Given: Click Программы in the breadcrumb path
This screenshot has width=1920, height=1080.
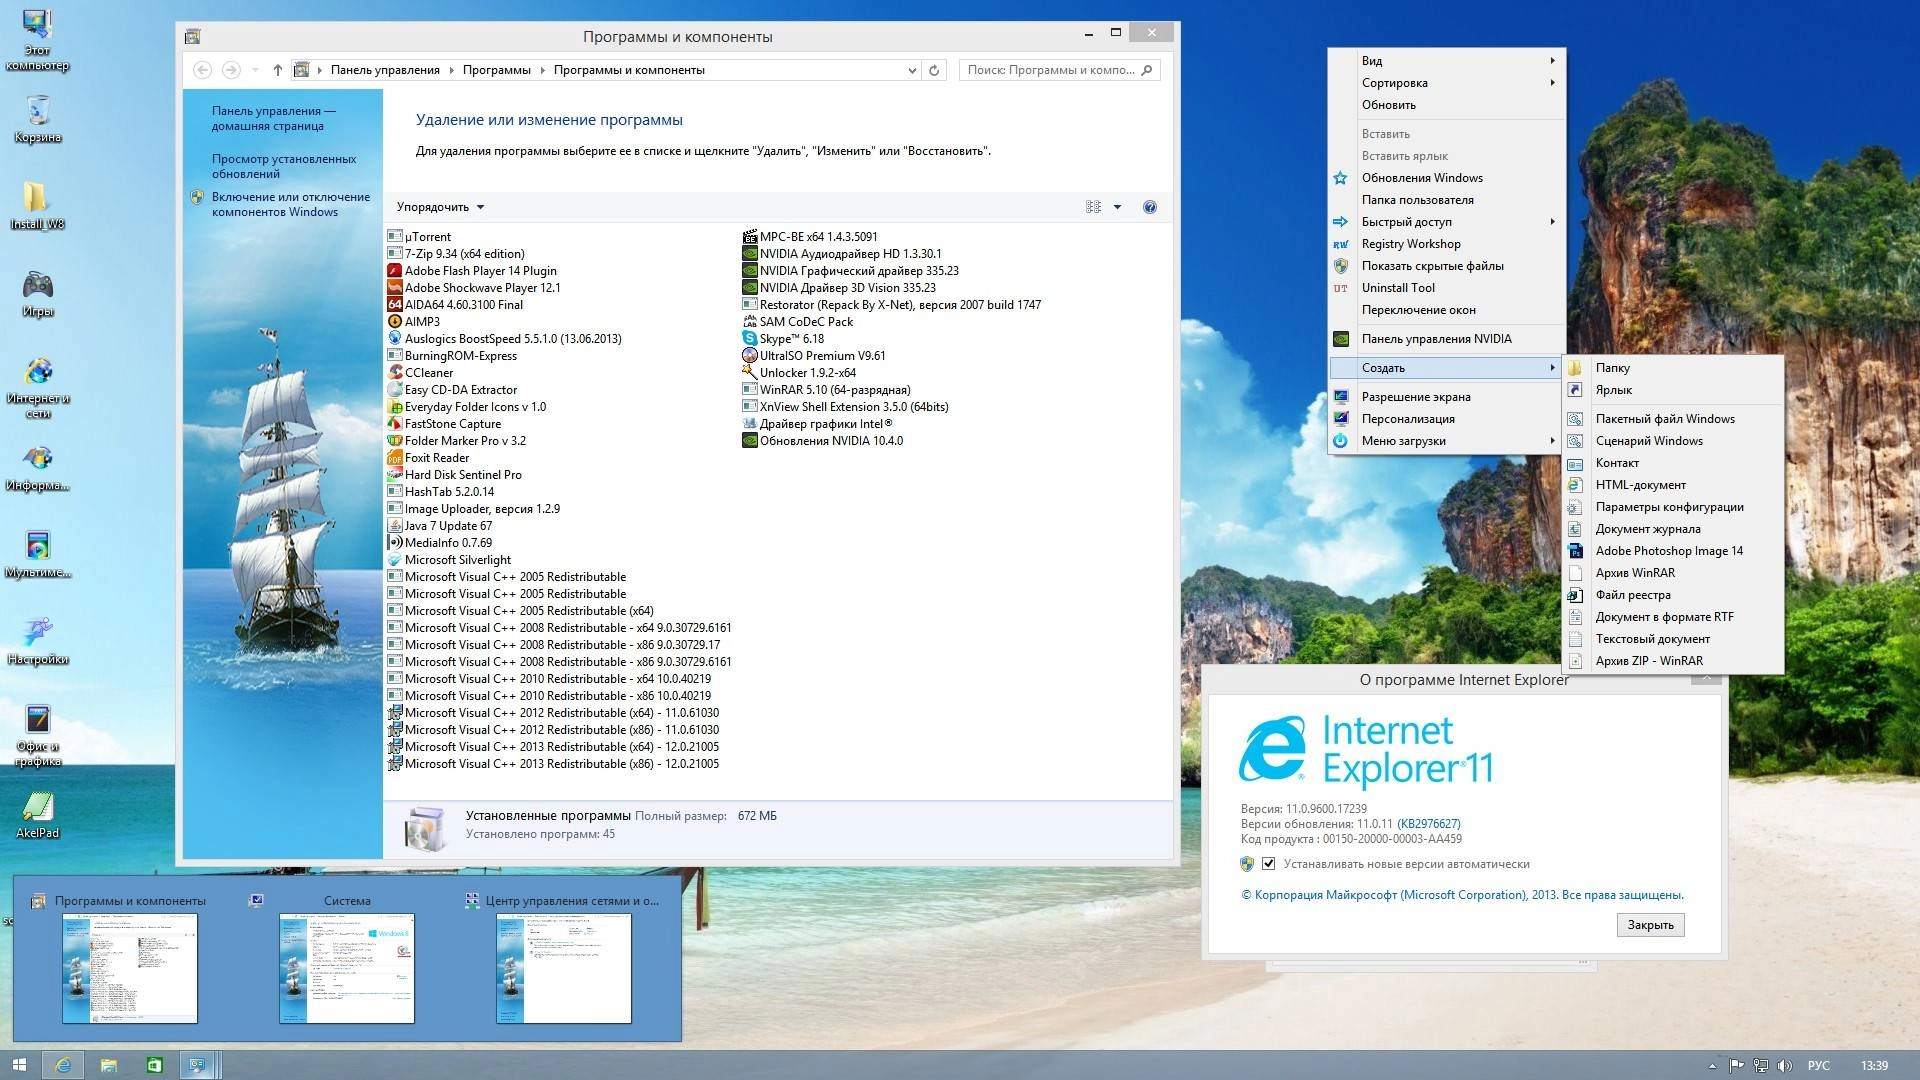Looking at the screenshot, I should [x=496, y=70].
